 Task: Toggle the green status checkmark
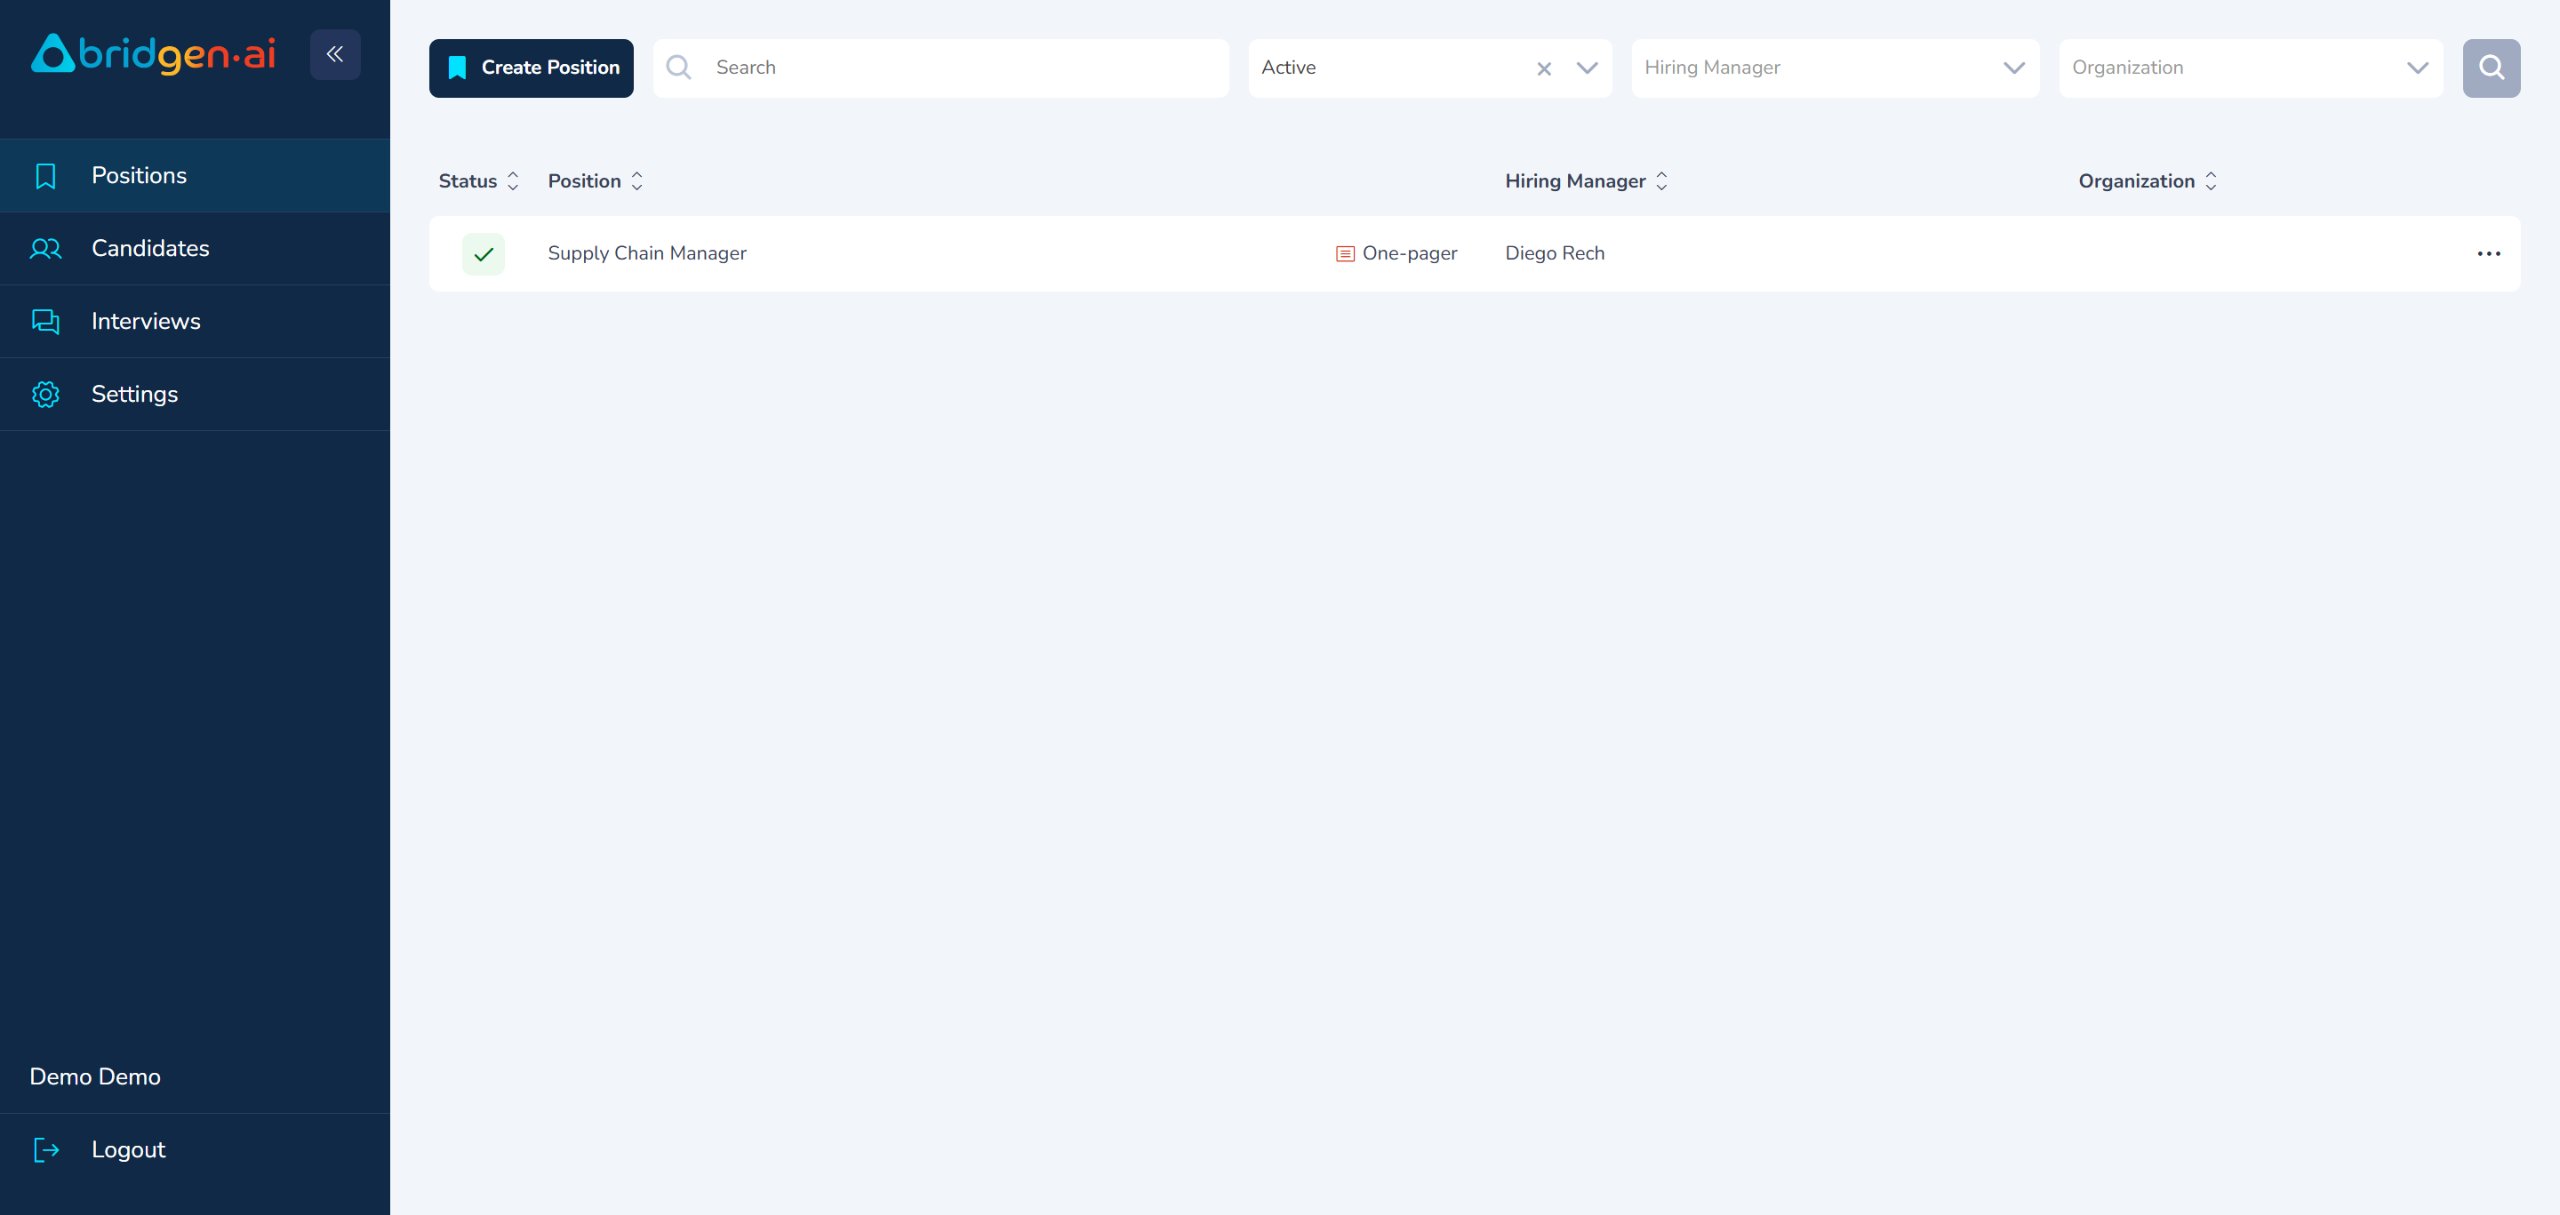tap(483, 254)
